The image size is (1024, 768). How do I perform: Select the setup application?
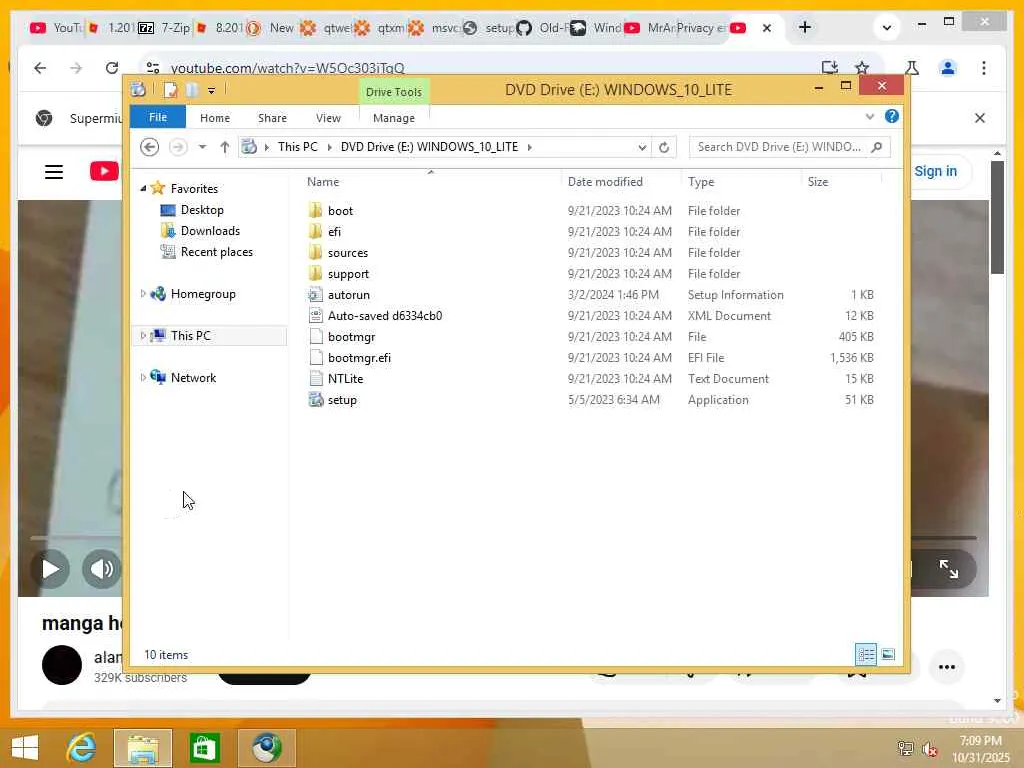click(x=342, y=400)
